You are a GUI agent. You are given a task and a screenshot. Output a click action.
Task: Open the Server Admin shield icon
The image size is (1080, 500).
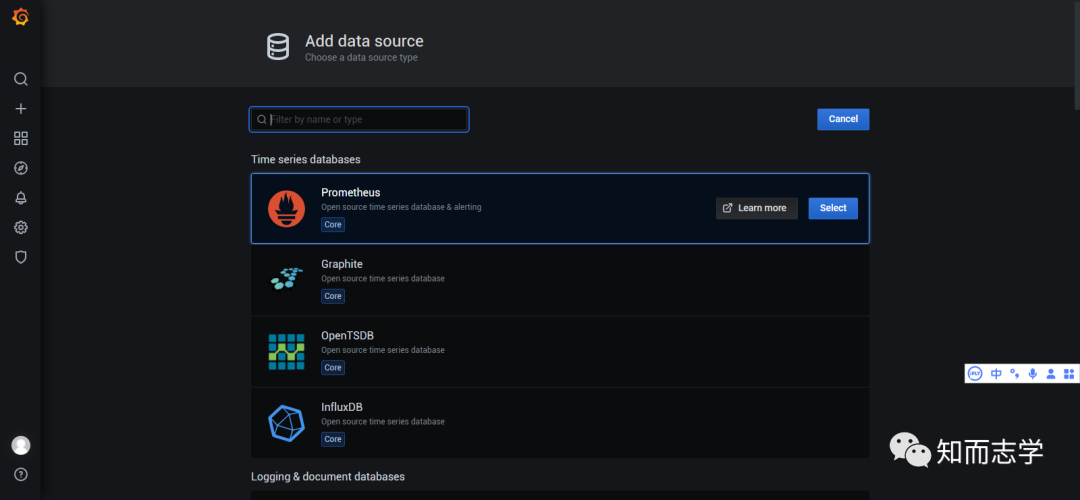point(20,257)
